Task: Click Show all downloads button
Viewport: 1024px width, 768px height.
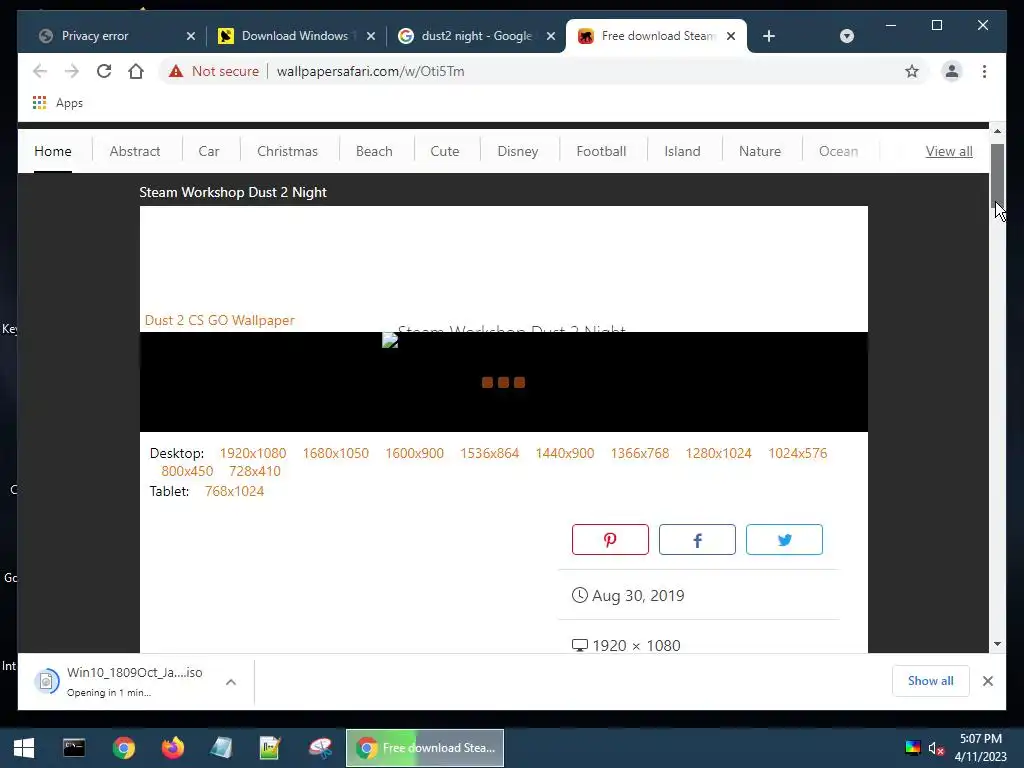Action: point(931,681)
